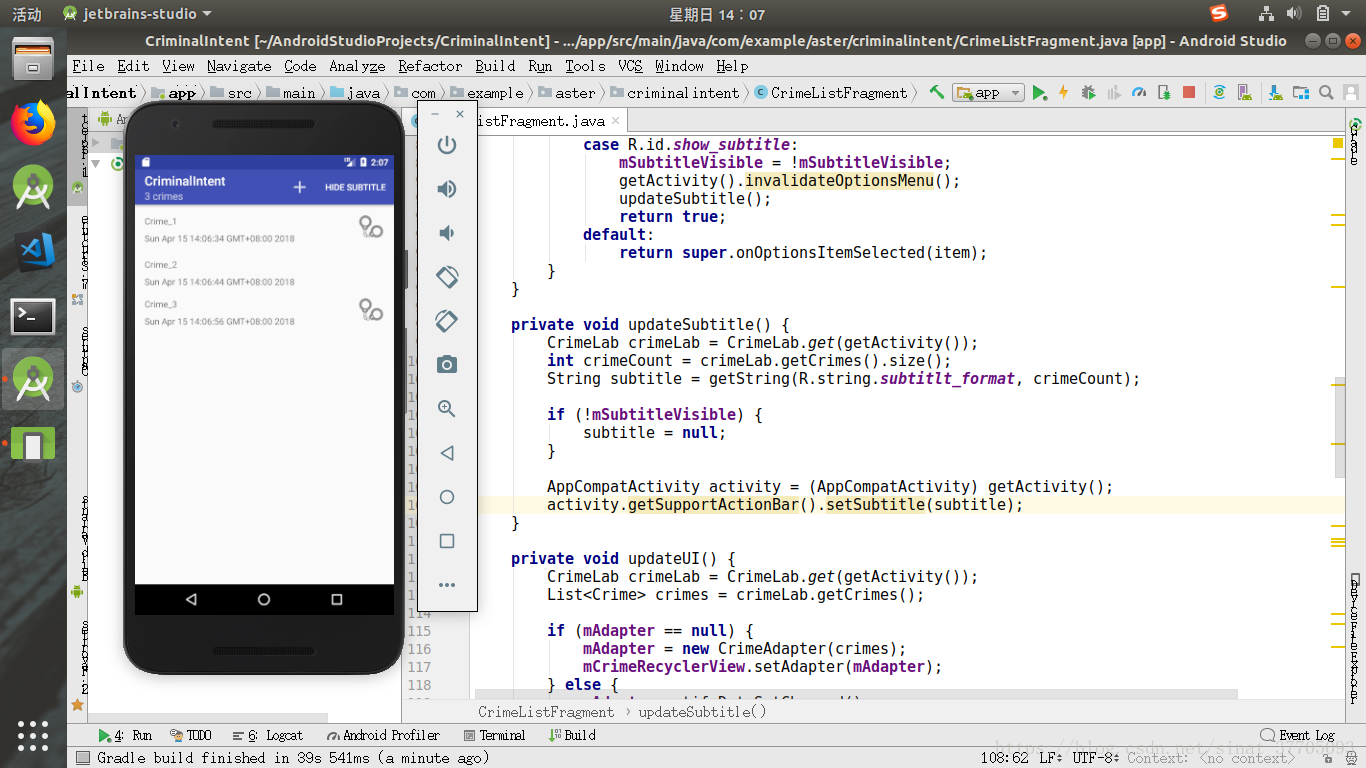Sync project with Gradle files icon

tap(1219, 92)
